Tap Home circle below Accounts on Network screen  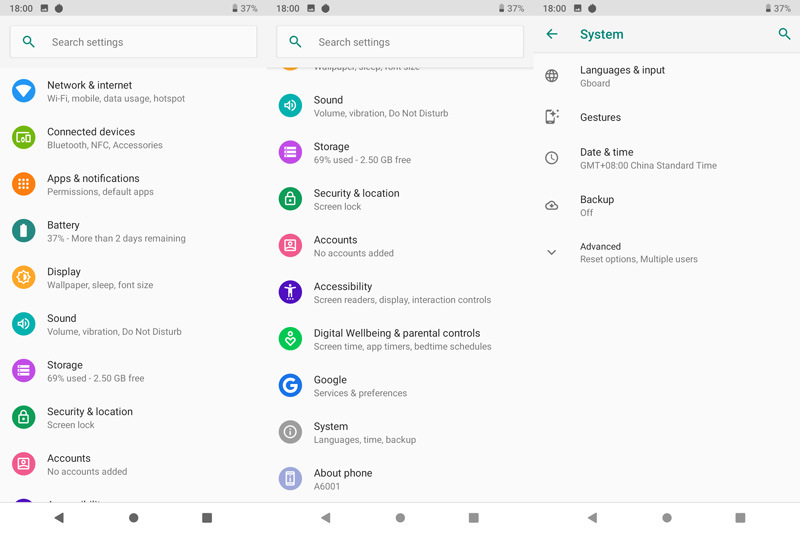tap(134, 518)
